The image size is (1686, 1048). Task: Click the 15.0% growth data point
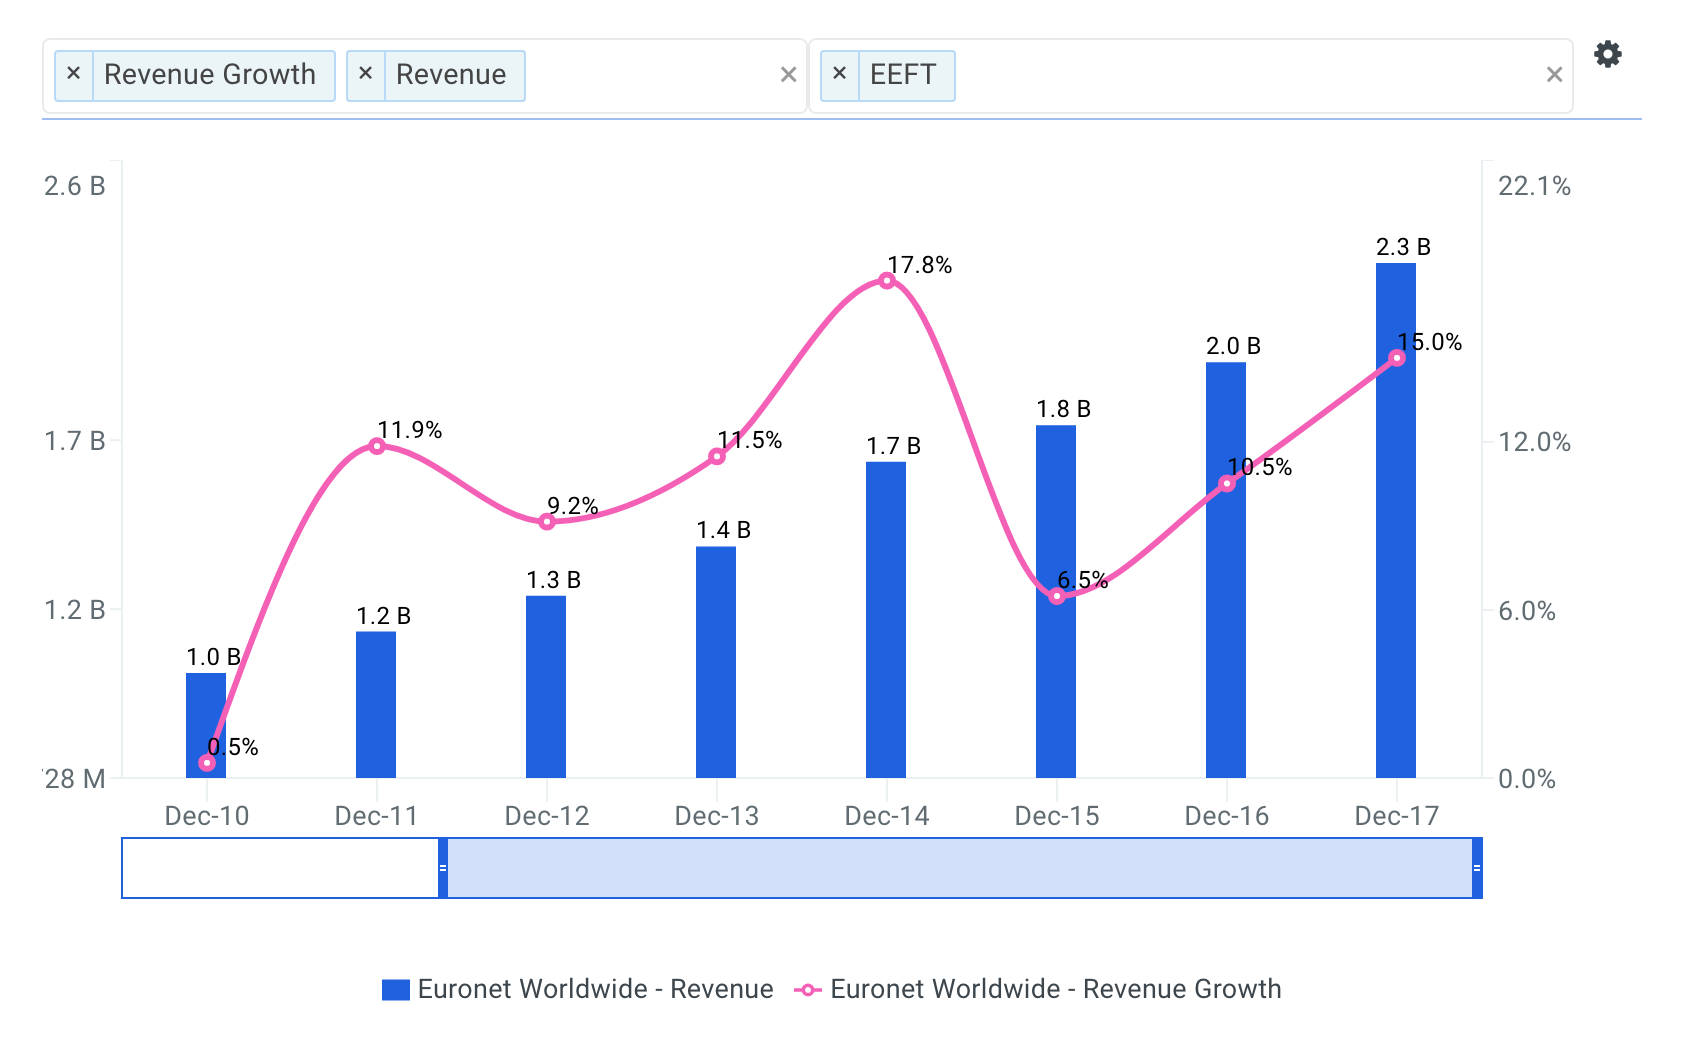1397,358
